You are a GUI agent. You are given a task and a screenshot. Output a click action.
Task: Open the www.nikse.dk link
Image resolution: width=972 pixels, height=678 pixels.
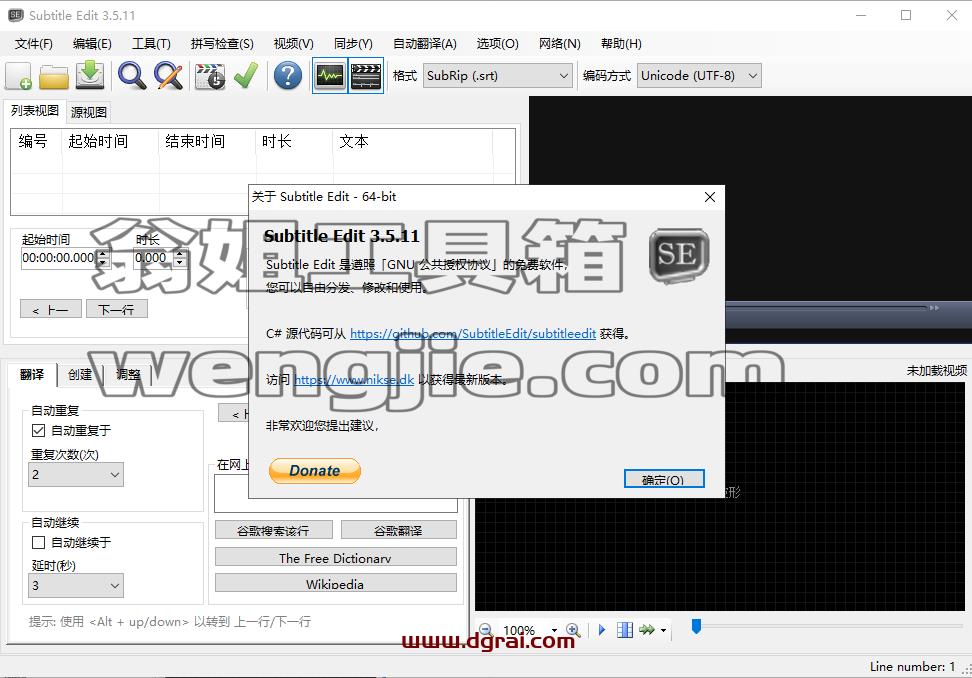(353, 379)
